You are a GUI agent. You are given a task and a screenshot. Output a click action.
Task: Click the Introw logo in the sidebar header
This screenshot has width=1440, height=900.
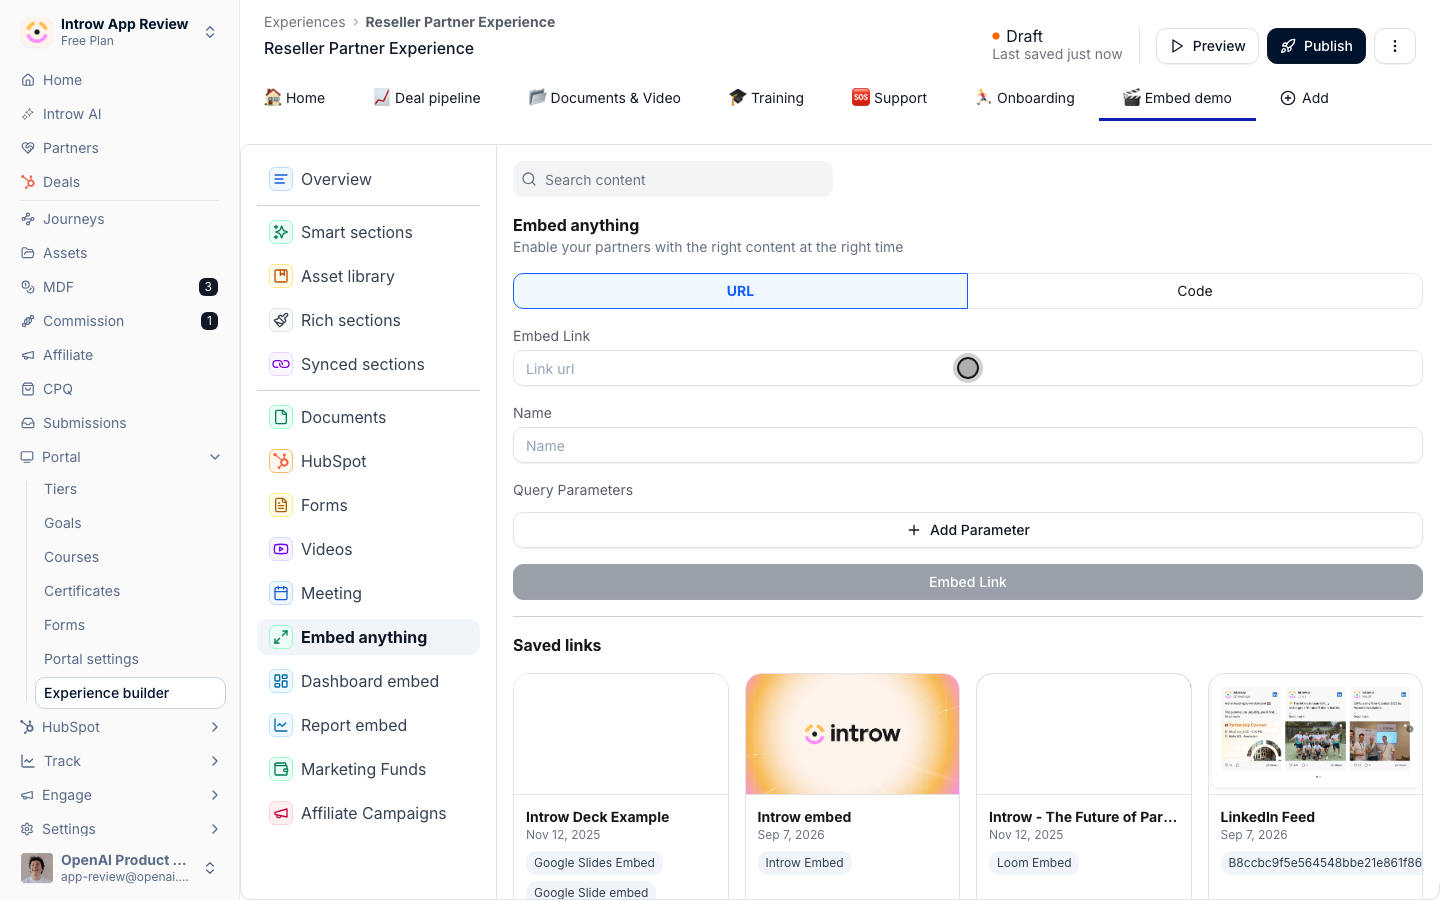(37, 32)
